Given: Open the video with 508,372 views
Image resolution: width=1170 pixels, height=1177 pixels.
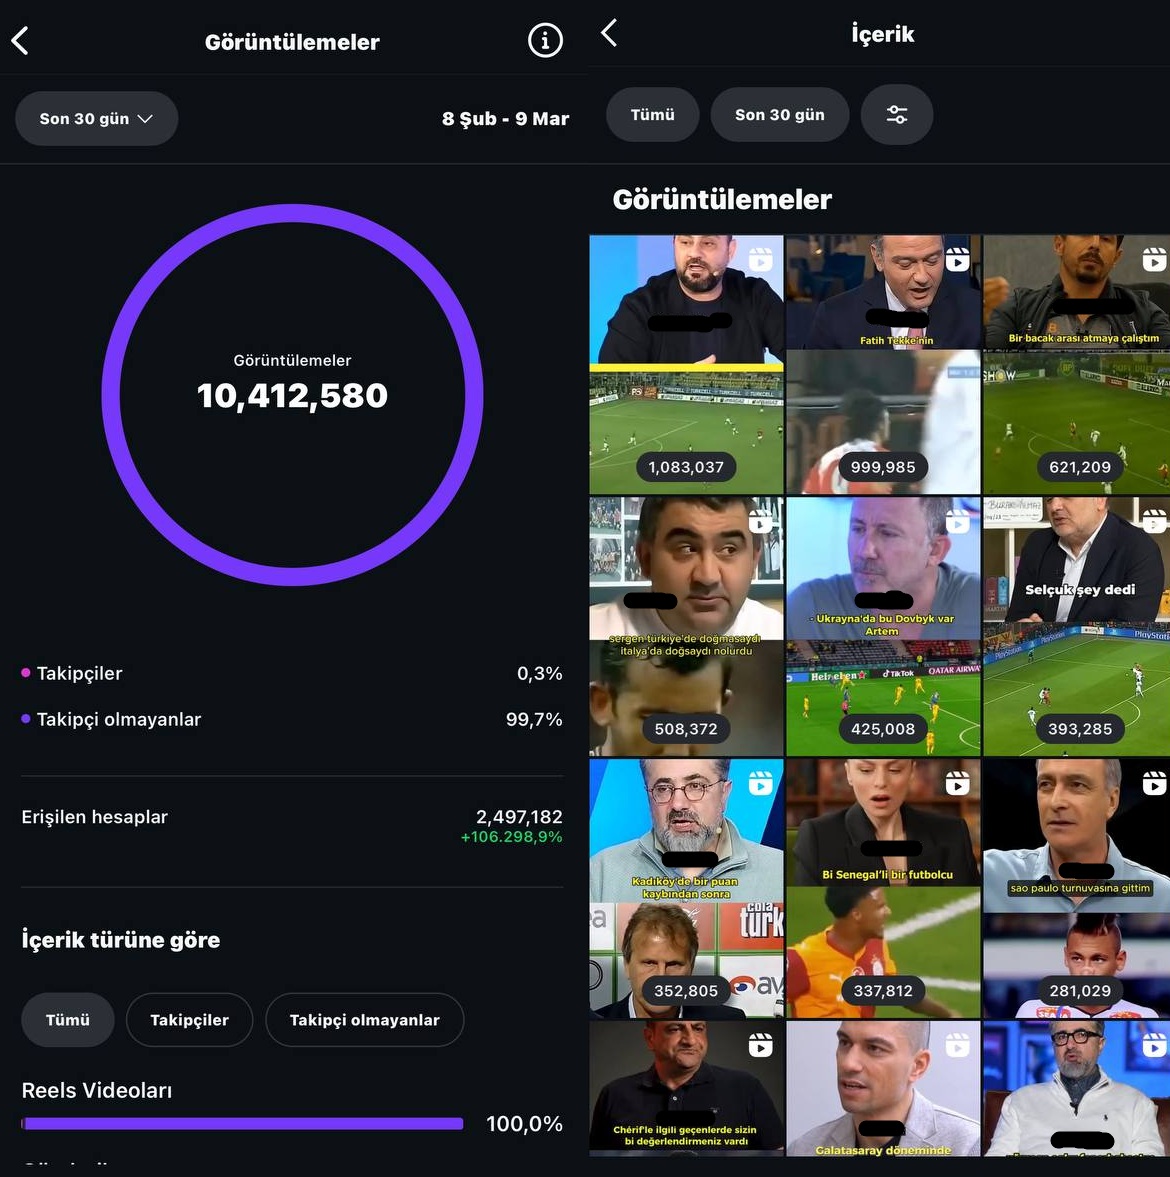Looking at the screenshot, I should 686,626.
